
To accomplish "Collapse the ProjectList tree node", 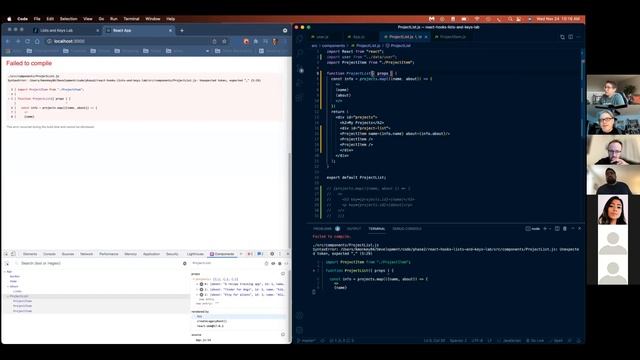I will pos(8,296).
